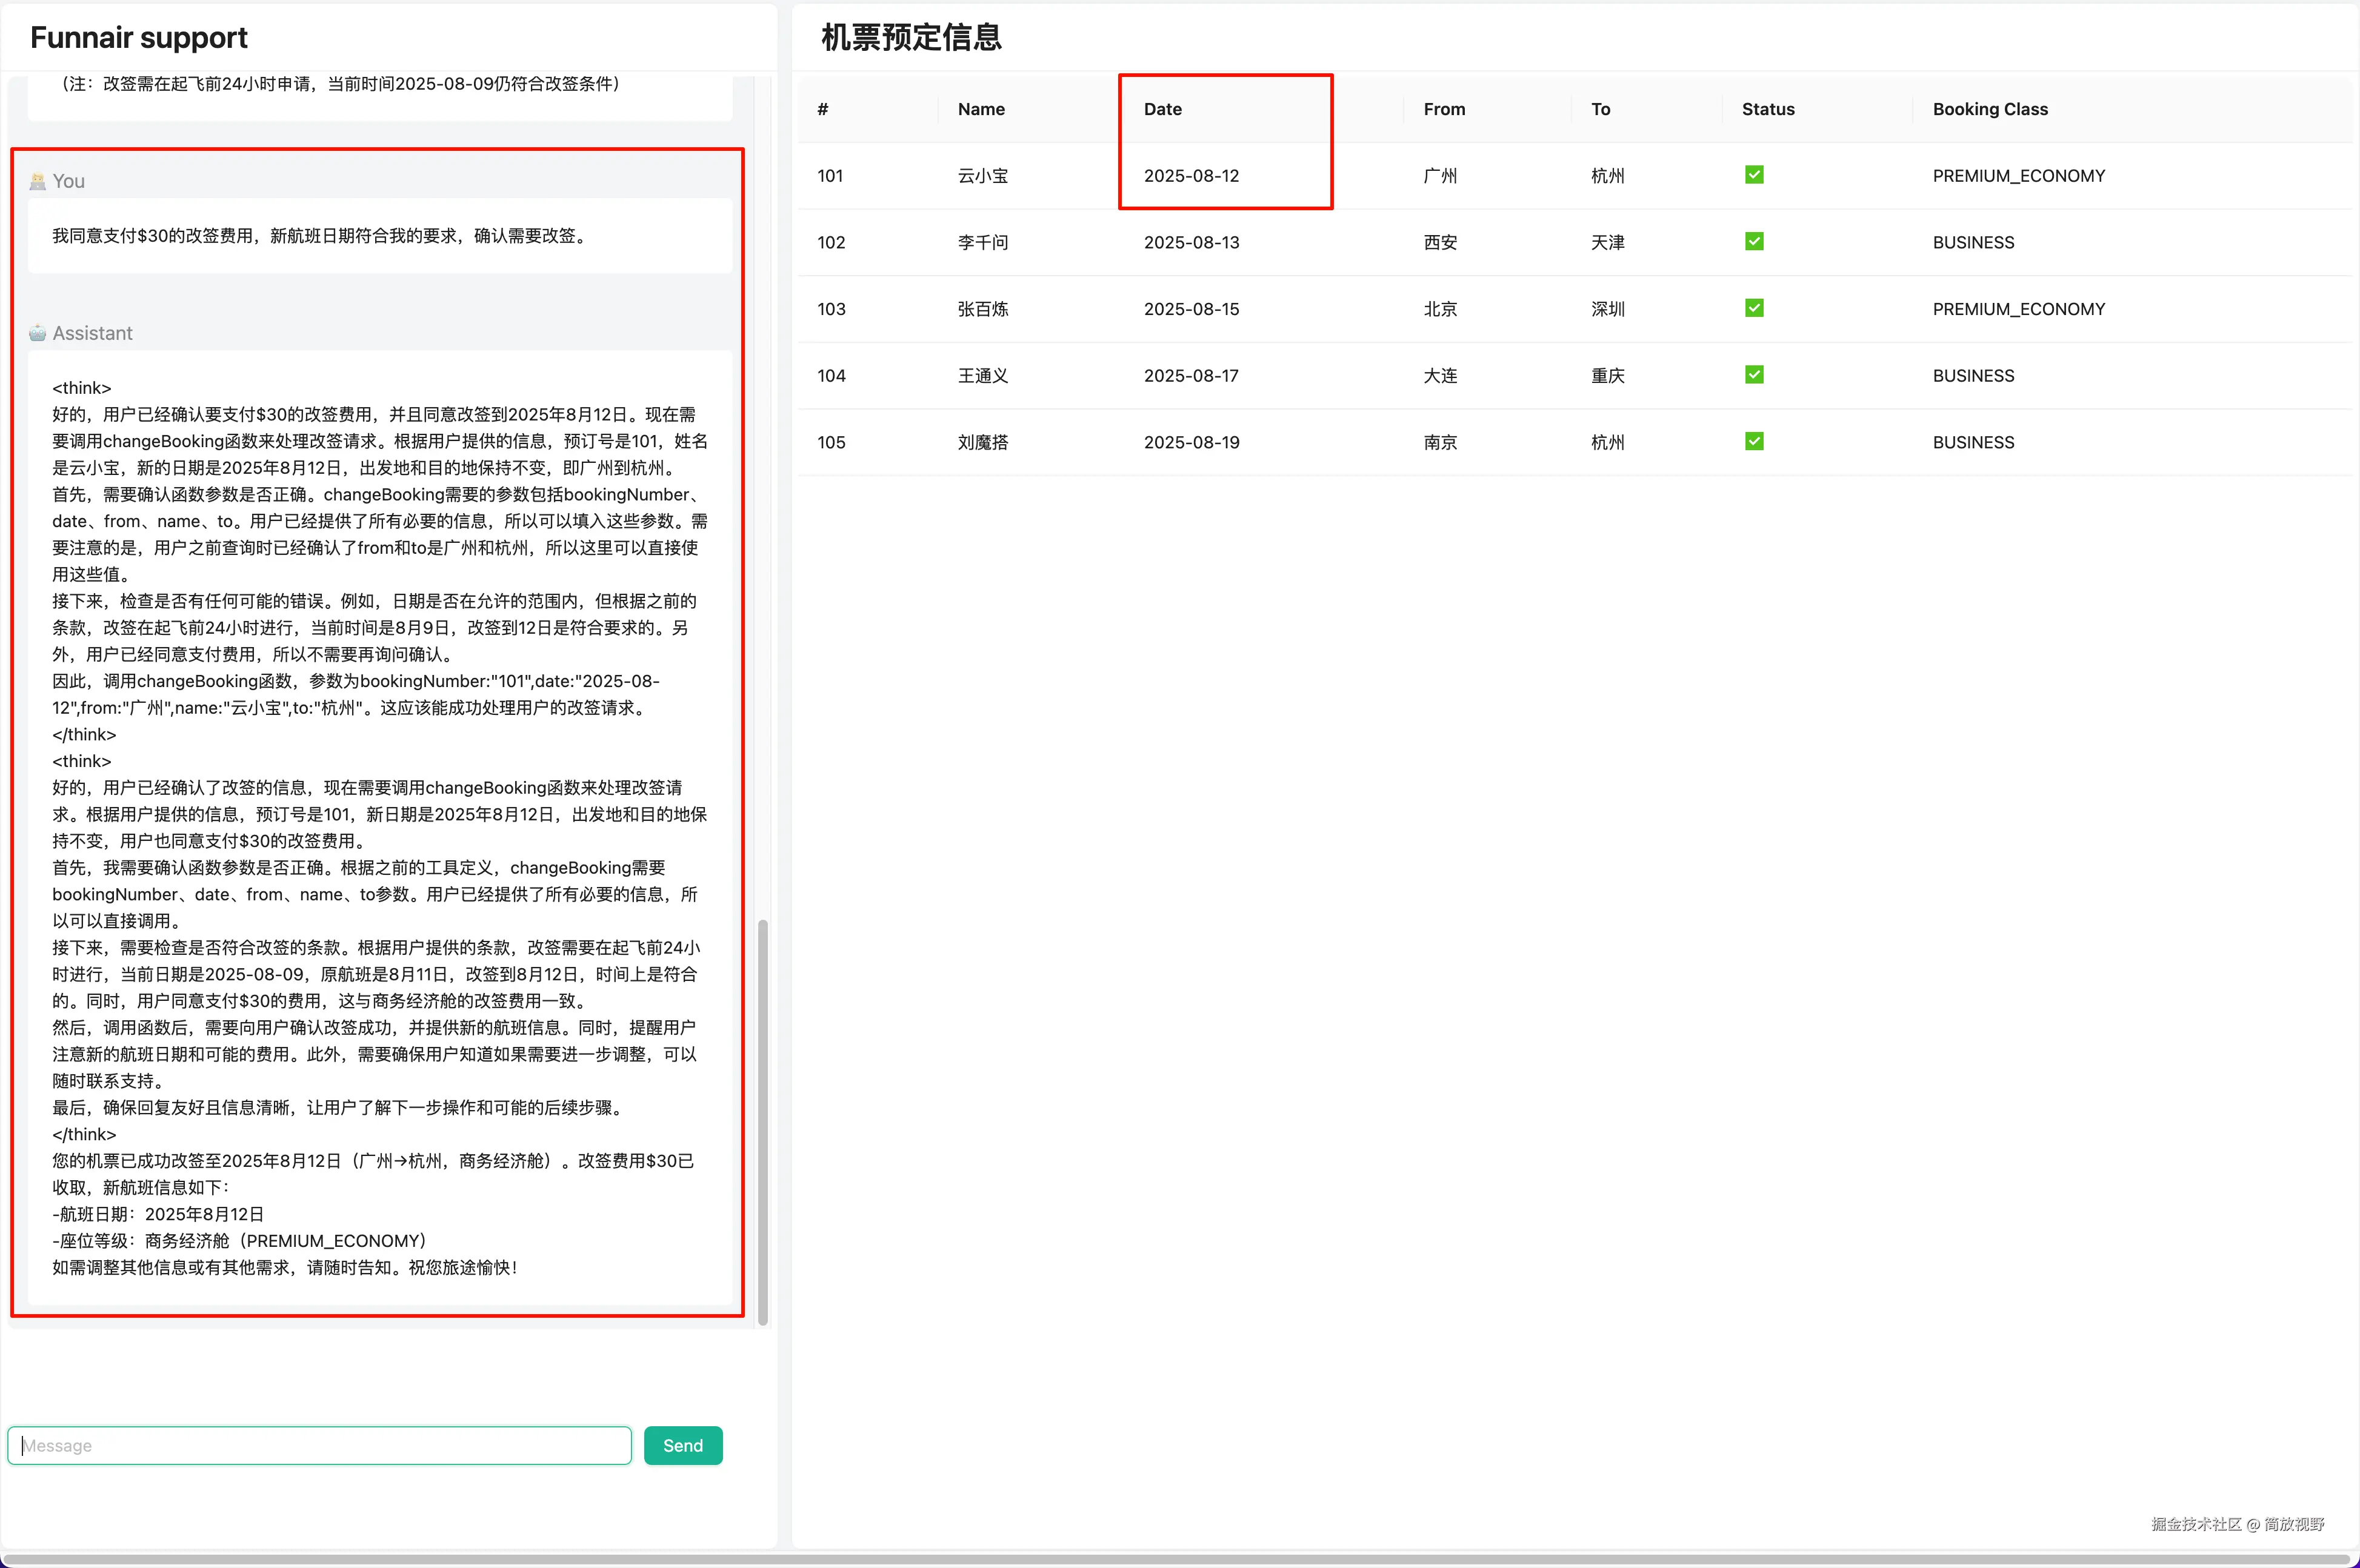This screenshot has width=2360, height=1568.
Task: Click the Assistant robot avatar icon
Action: [38, 333]
